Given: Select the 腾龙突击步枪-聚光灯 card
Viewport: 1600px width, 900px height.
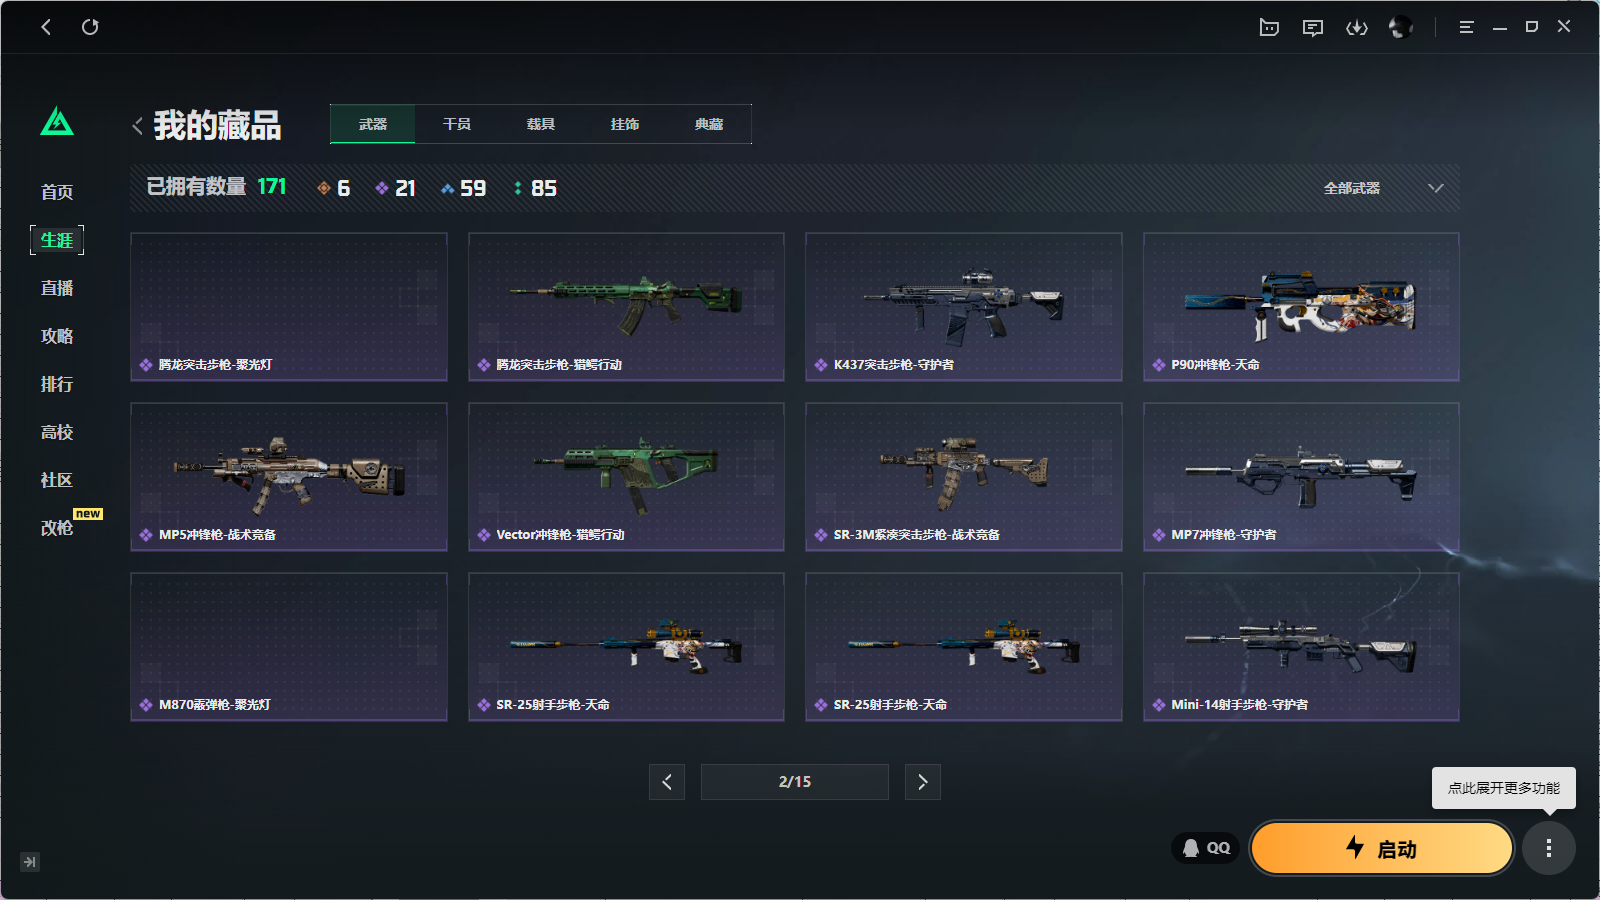Looking at the screenshot, I should [x=289, y=307].
